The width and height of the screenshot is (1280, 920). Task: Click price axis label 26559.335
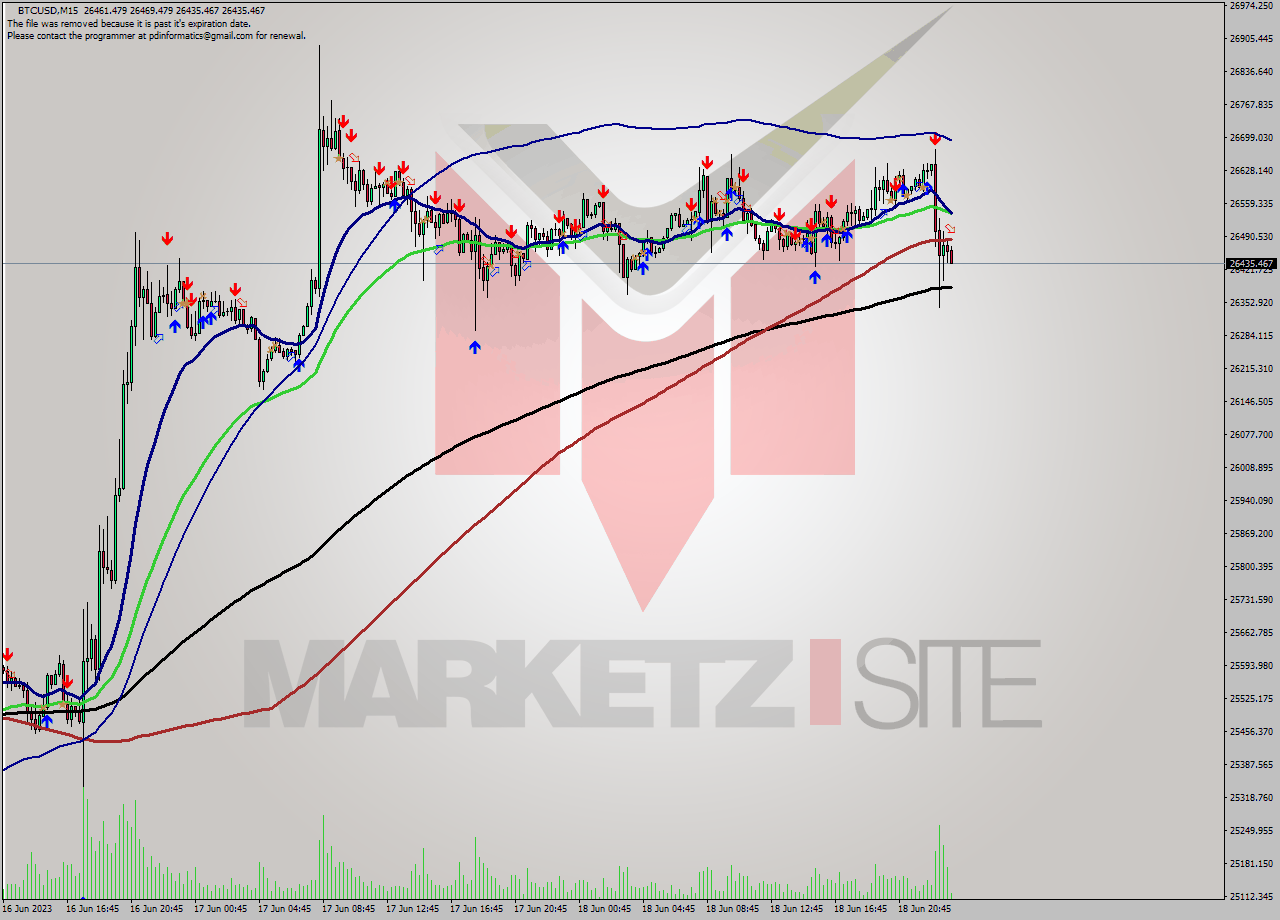[1252, 204]
